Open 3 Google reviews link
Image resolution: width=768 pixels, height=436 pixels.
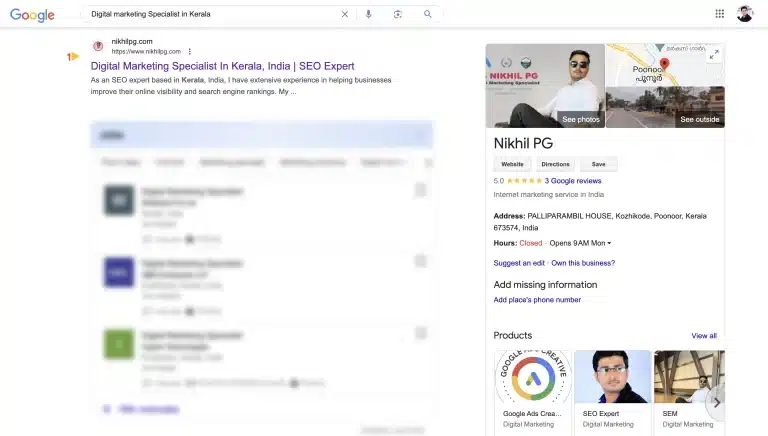[573, 181]
